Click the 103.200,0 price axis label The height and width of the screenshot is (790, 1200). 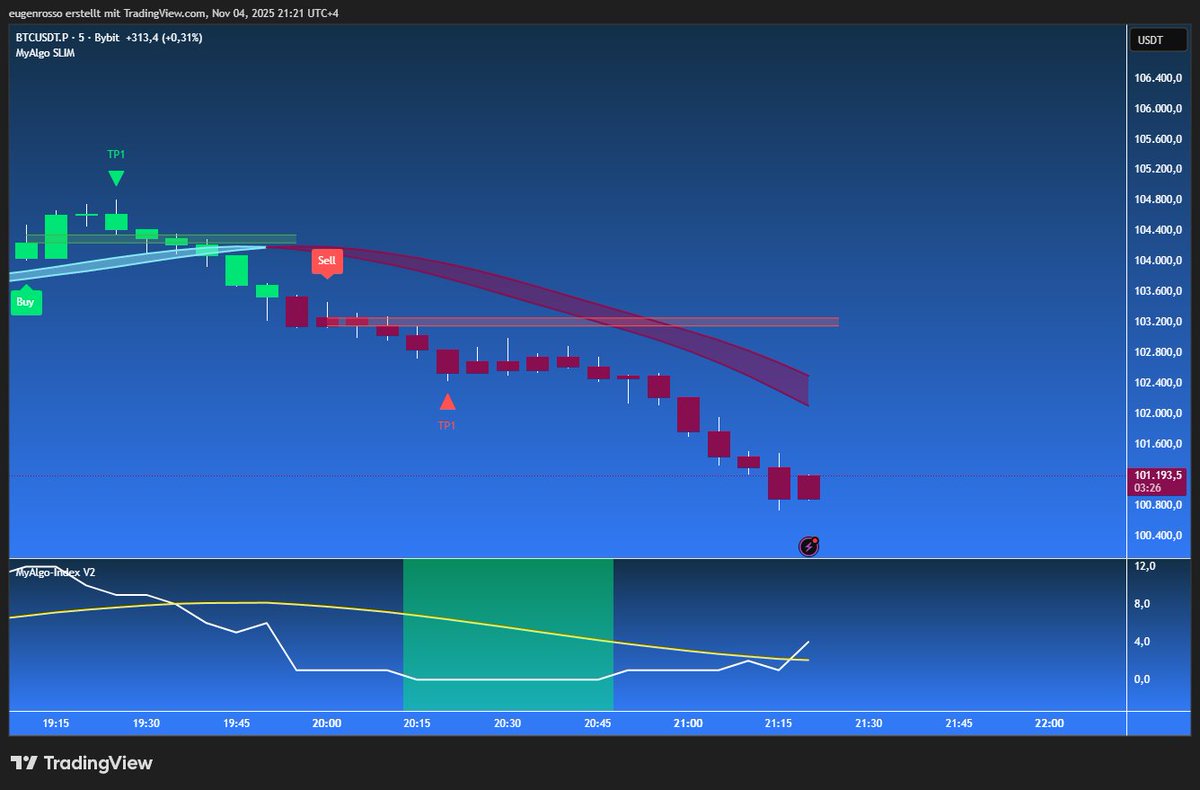point(1156,322)
